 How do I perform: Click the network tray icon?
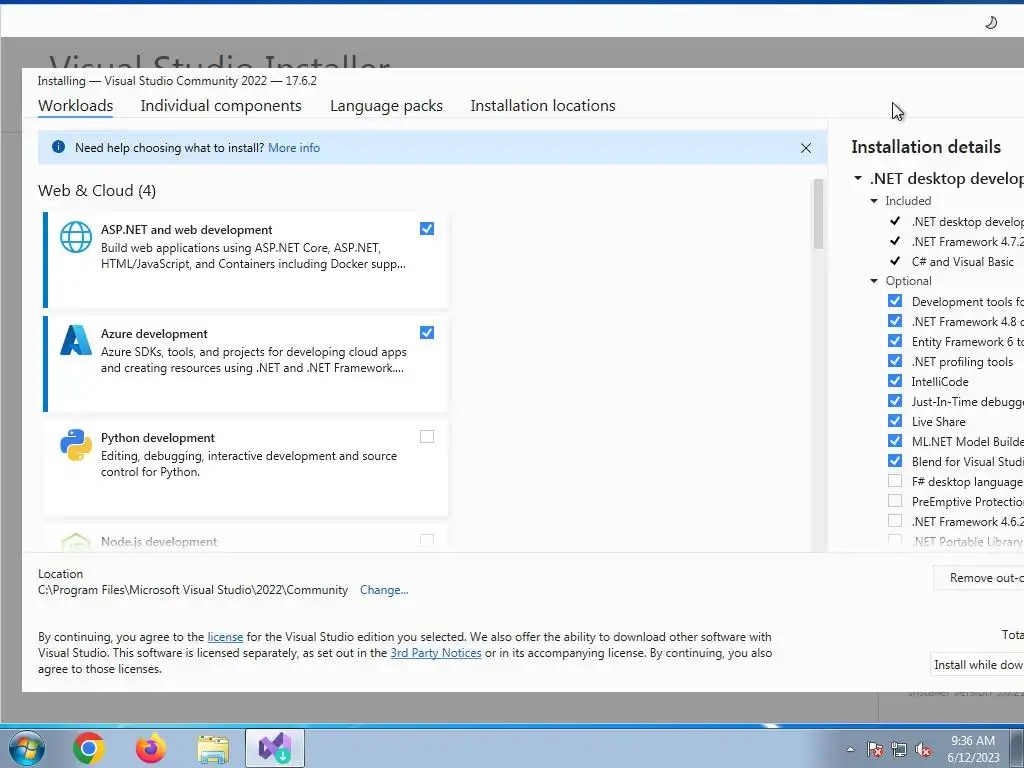pos(899,749)
